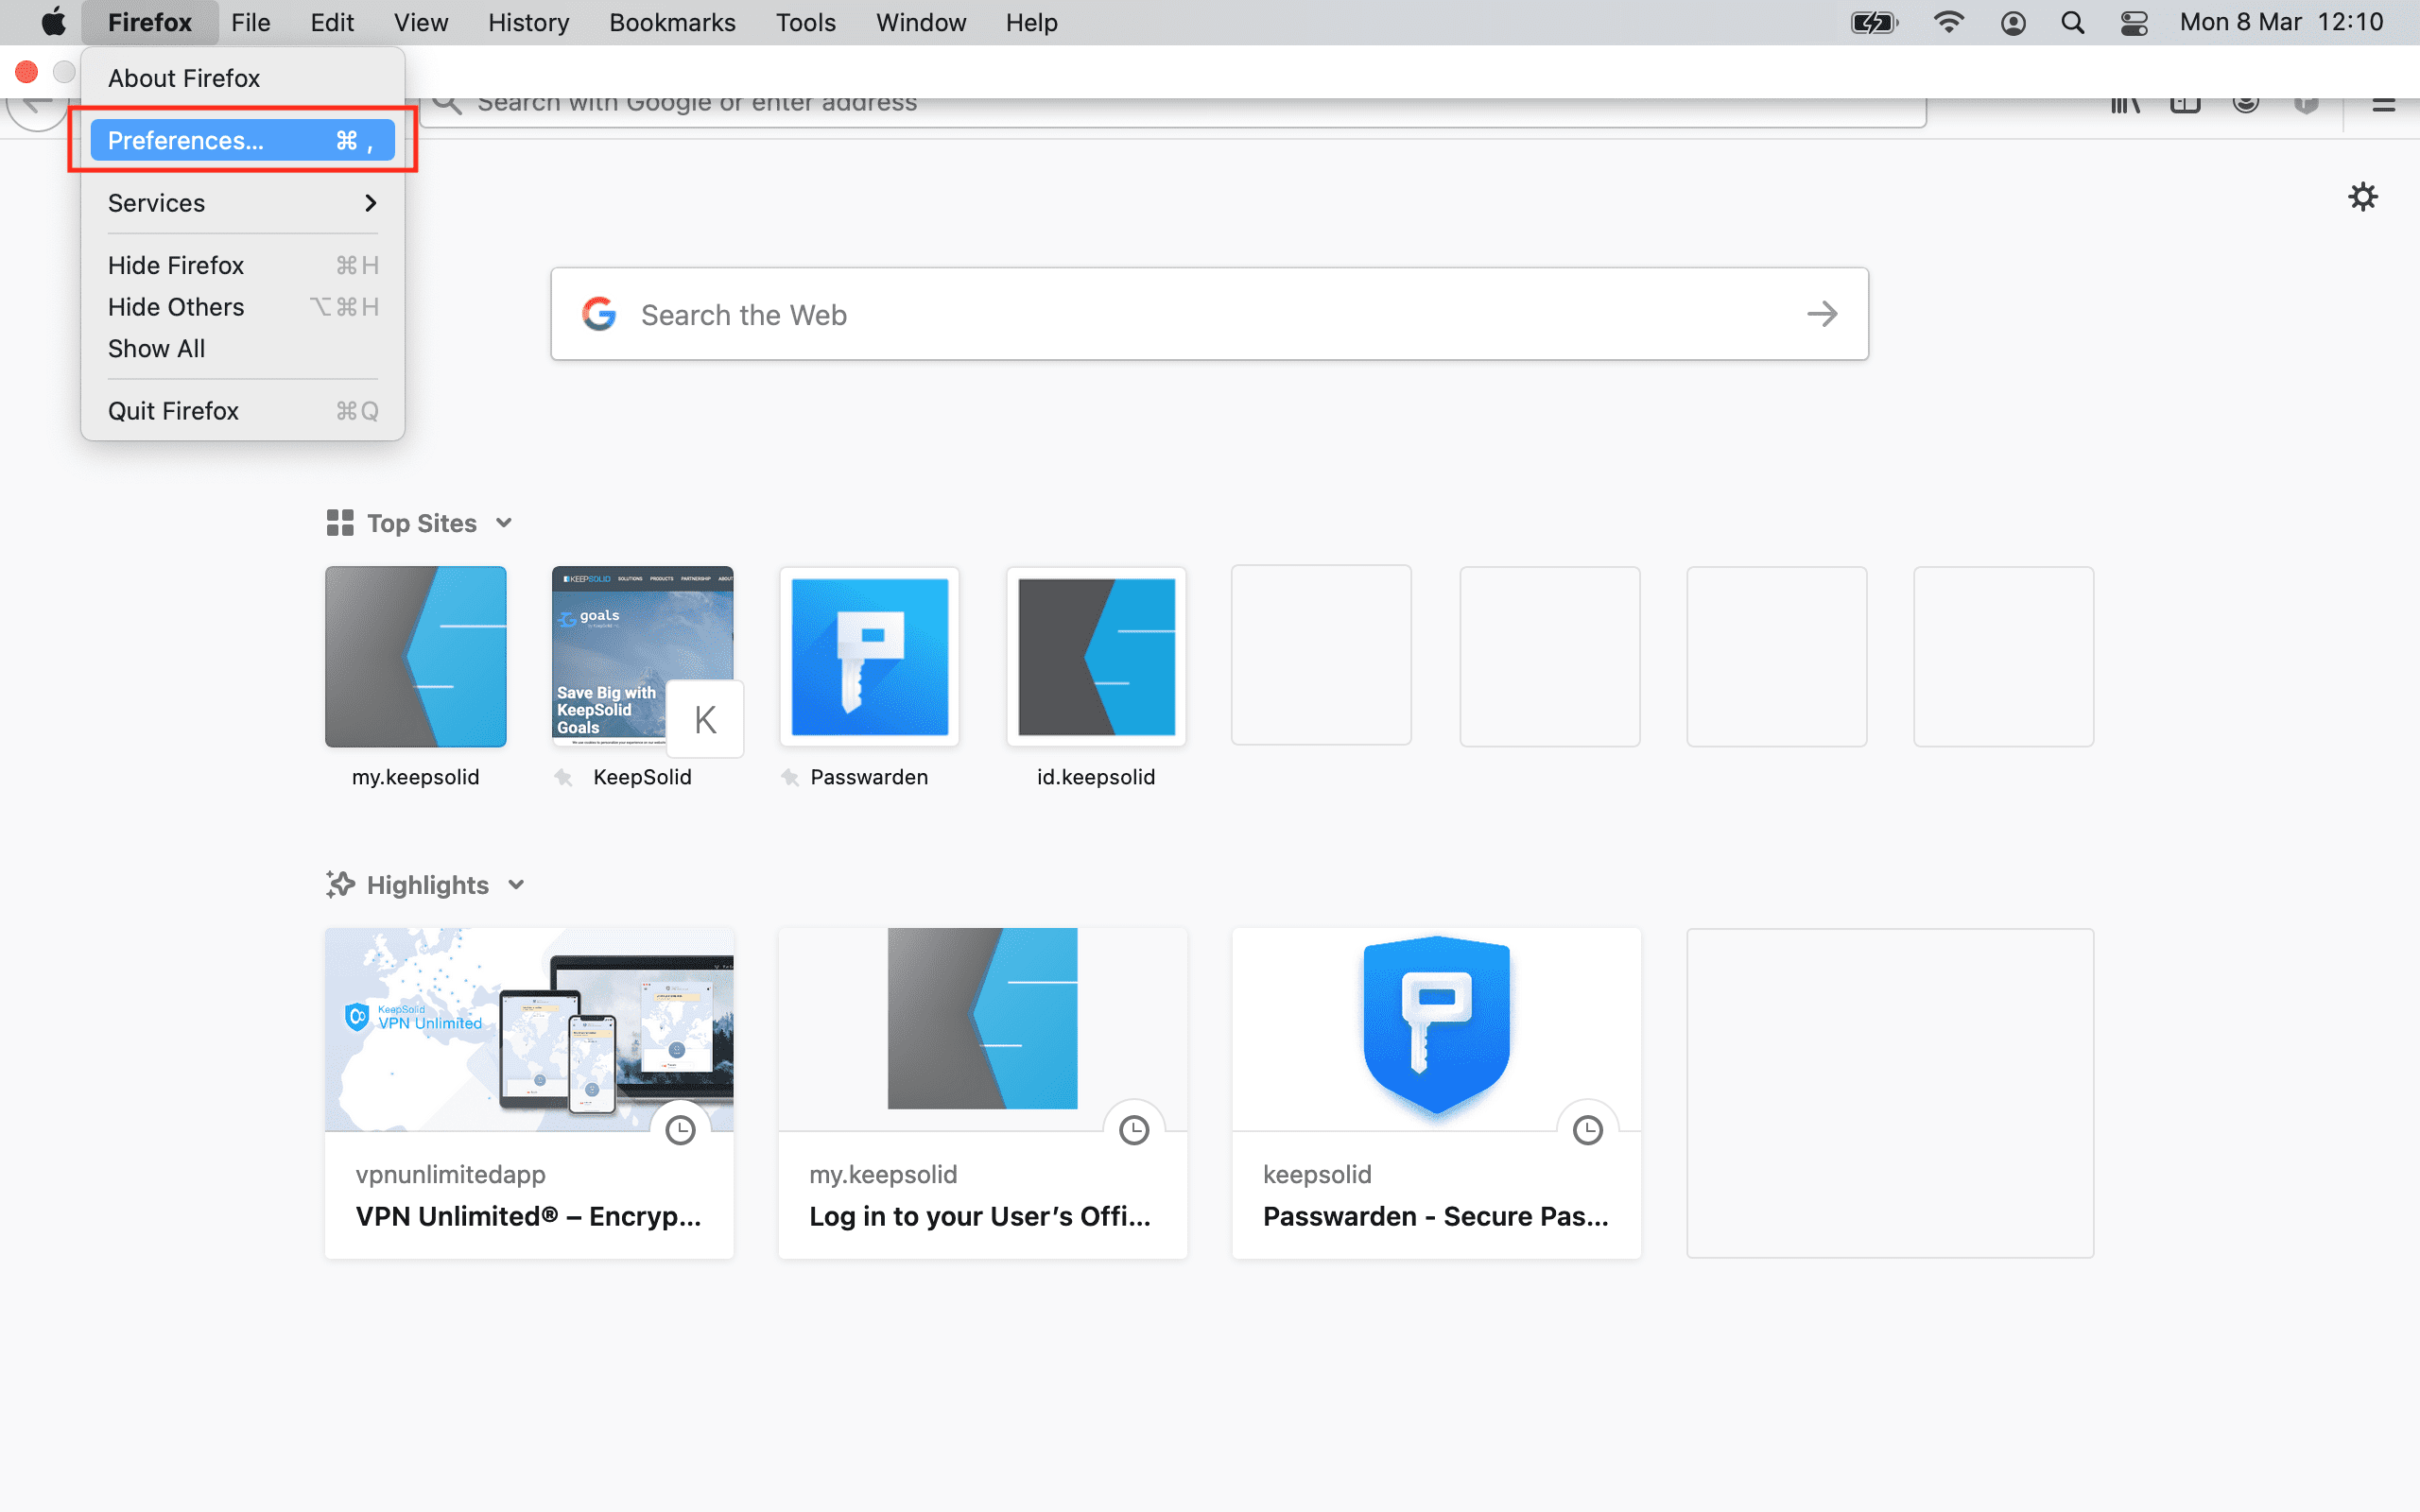Select Hide Others menu entry

click(242, 307)
